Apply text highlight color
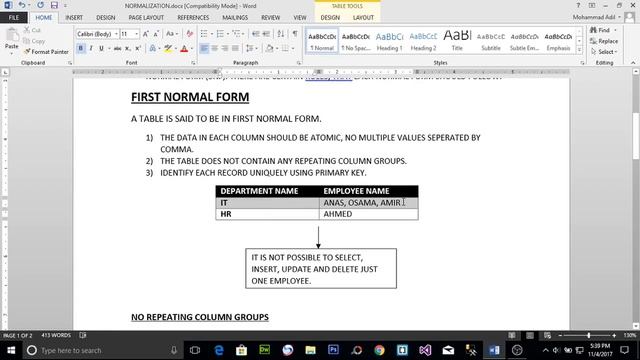Viewport: 640px width, 360px height. click(168, 49)
